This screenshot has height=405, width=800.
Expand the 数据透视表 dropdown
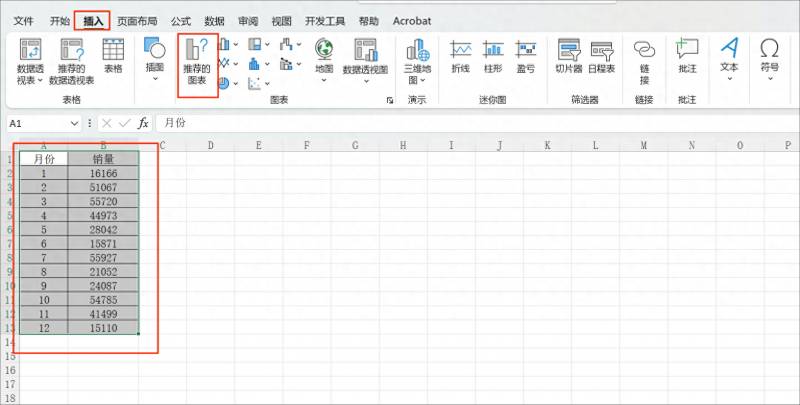pyautogui.click(x=40, y=80)
